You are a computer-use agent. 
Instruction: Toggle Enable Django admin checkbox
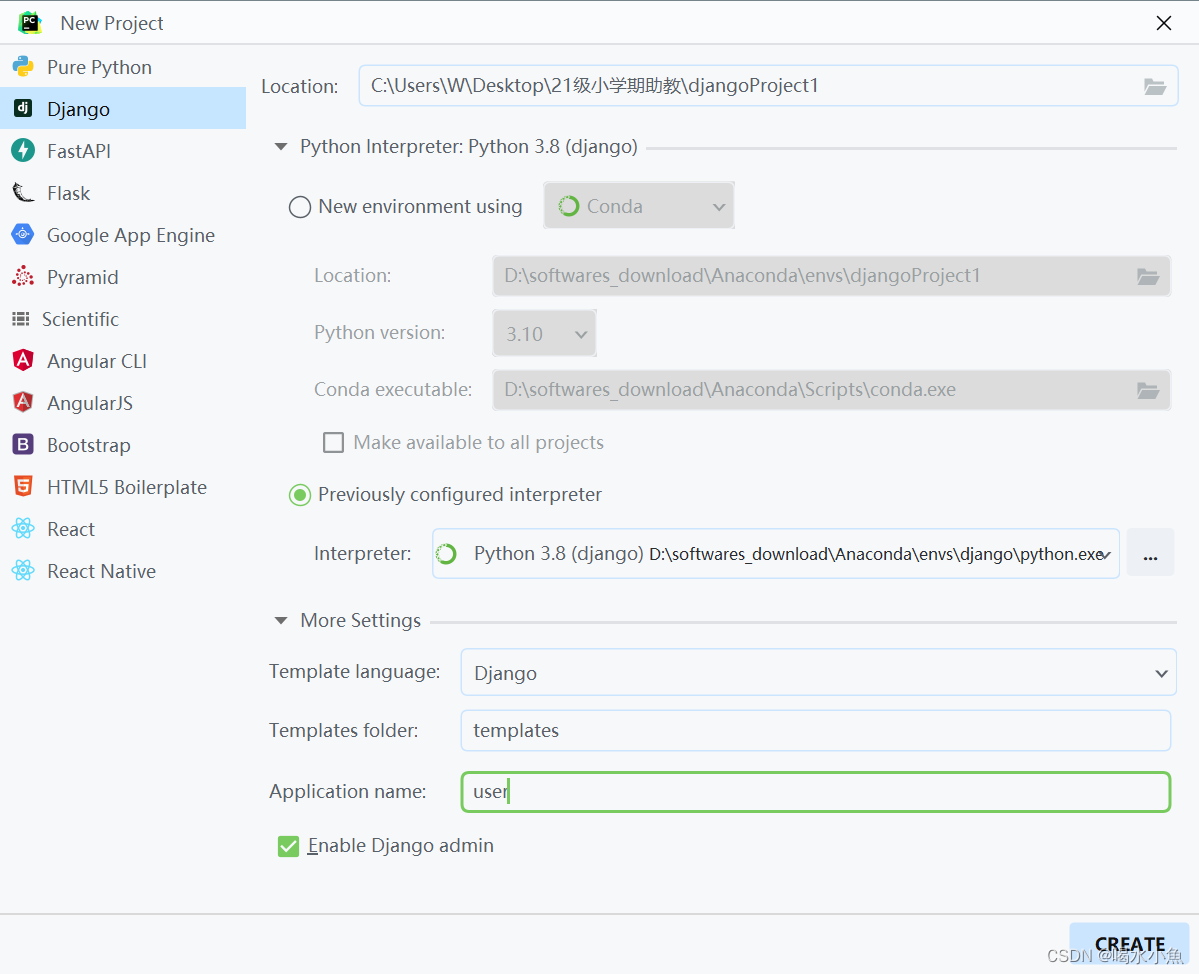[288, 846]
